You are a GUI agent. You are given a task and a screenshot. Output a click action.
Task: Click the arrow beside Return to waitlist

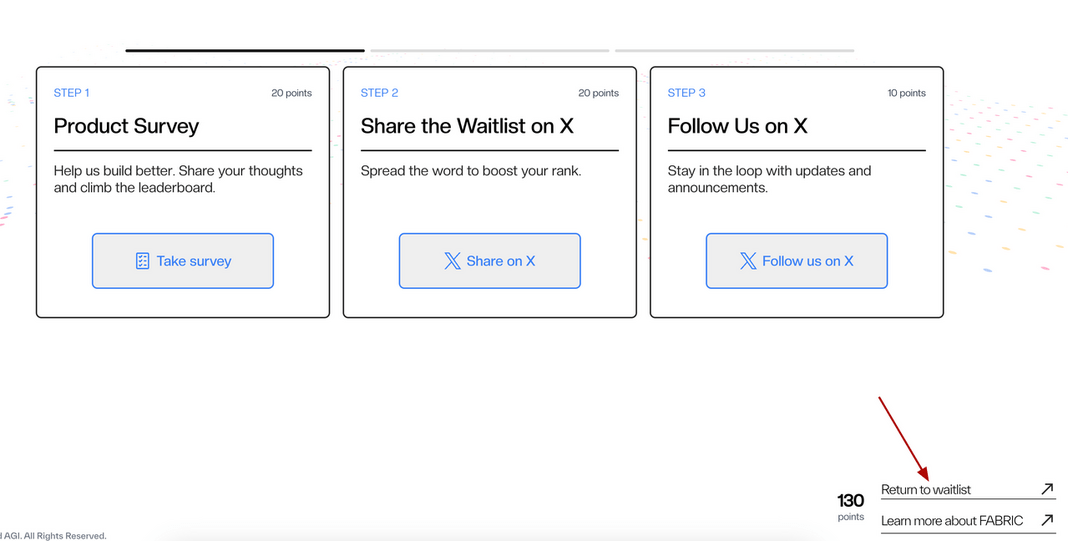pyautogui.click(x=1047, y=489)
